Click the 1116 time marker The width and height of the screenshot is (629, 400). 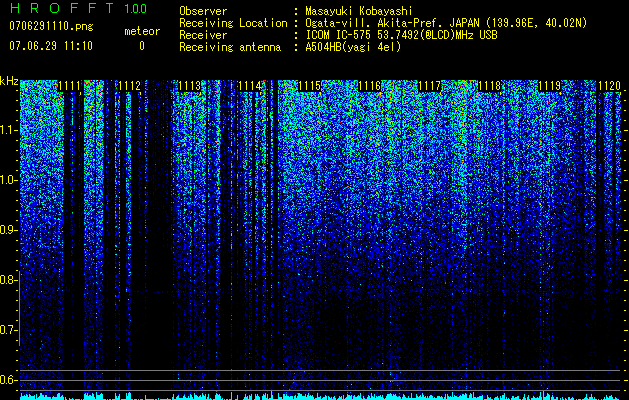coord(369,86)
